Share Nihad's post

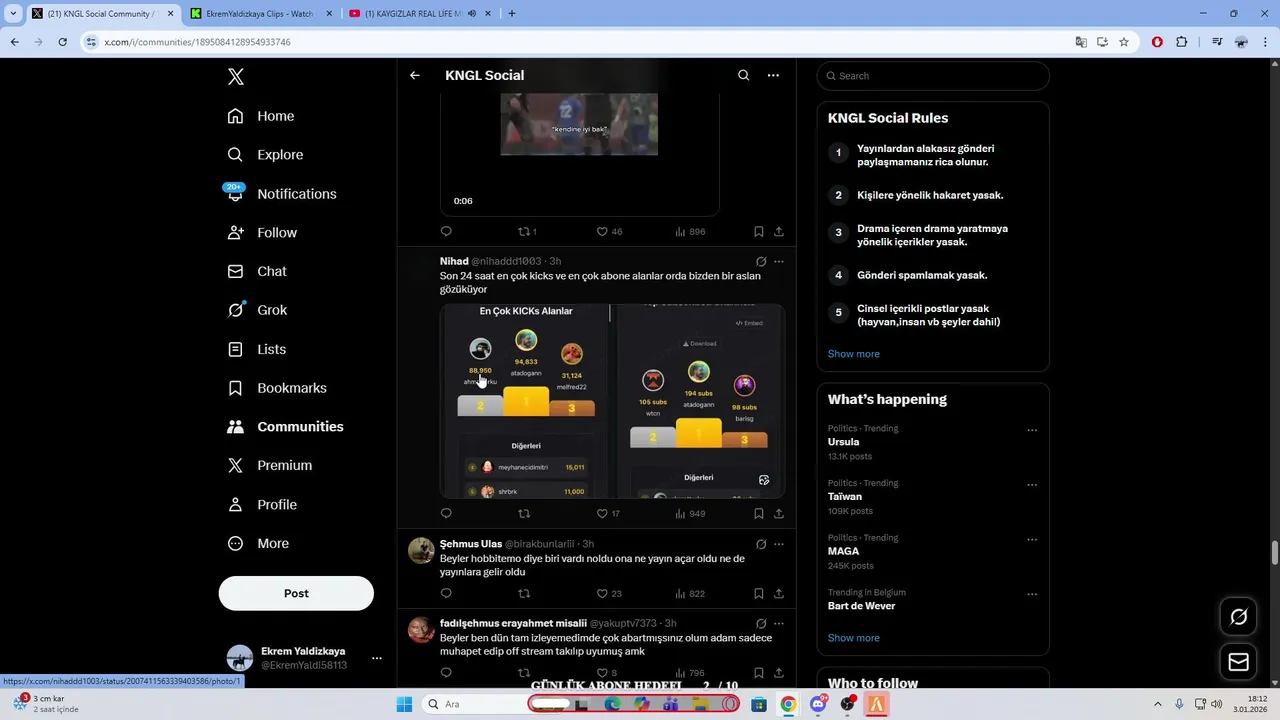point(778,513)
